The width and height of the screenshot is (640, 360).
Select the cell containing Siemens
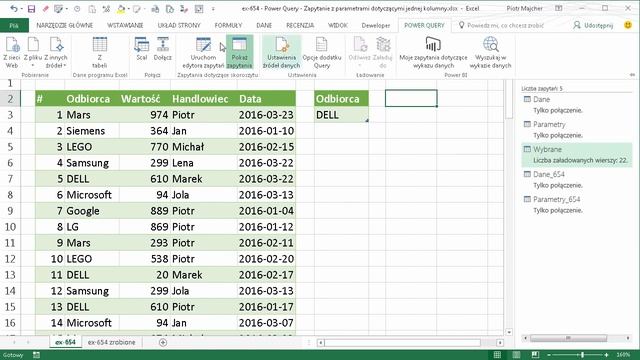click(x=91, y=131)
